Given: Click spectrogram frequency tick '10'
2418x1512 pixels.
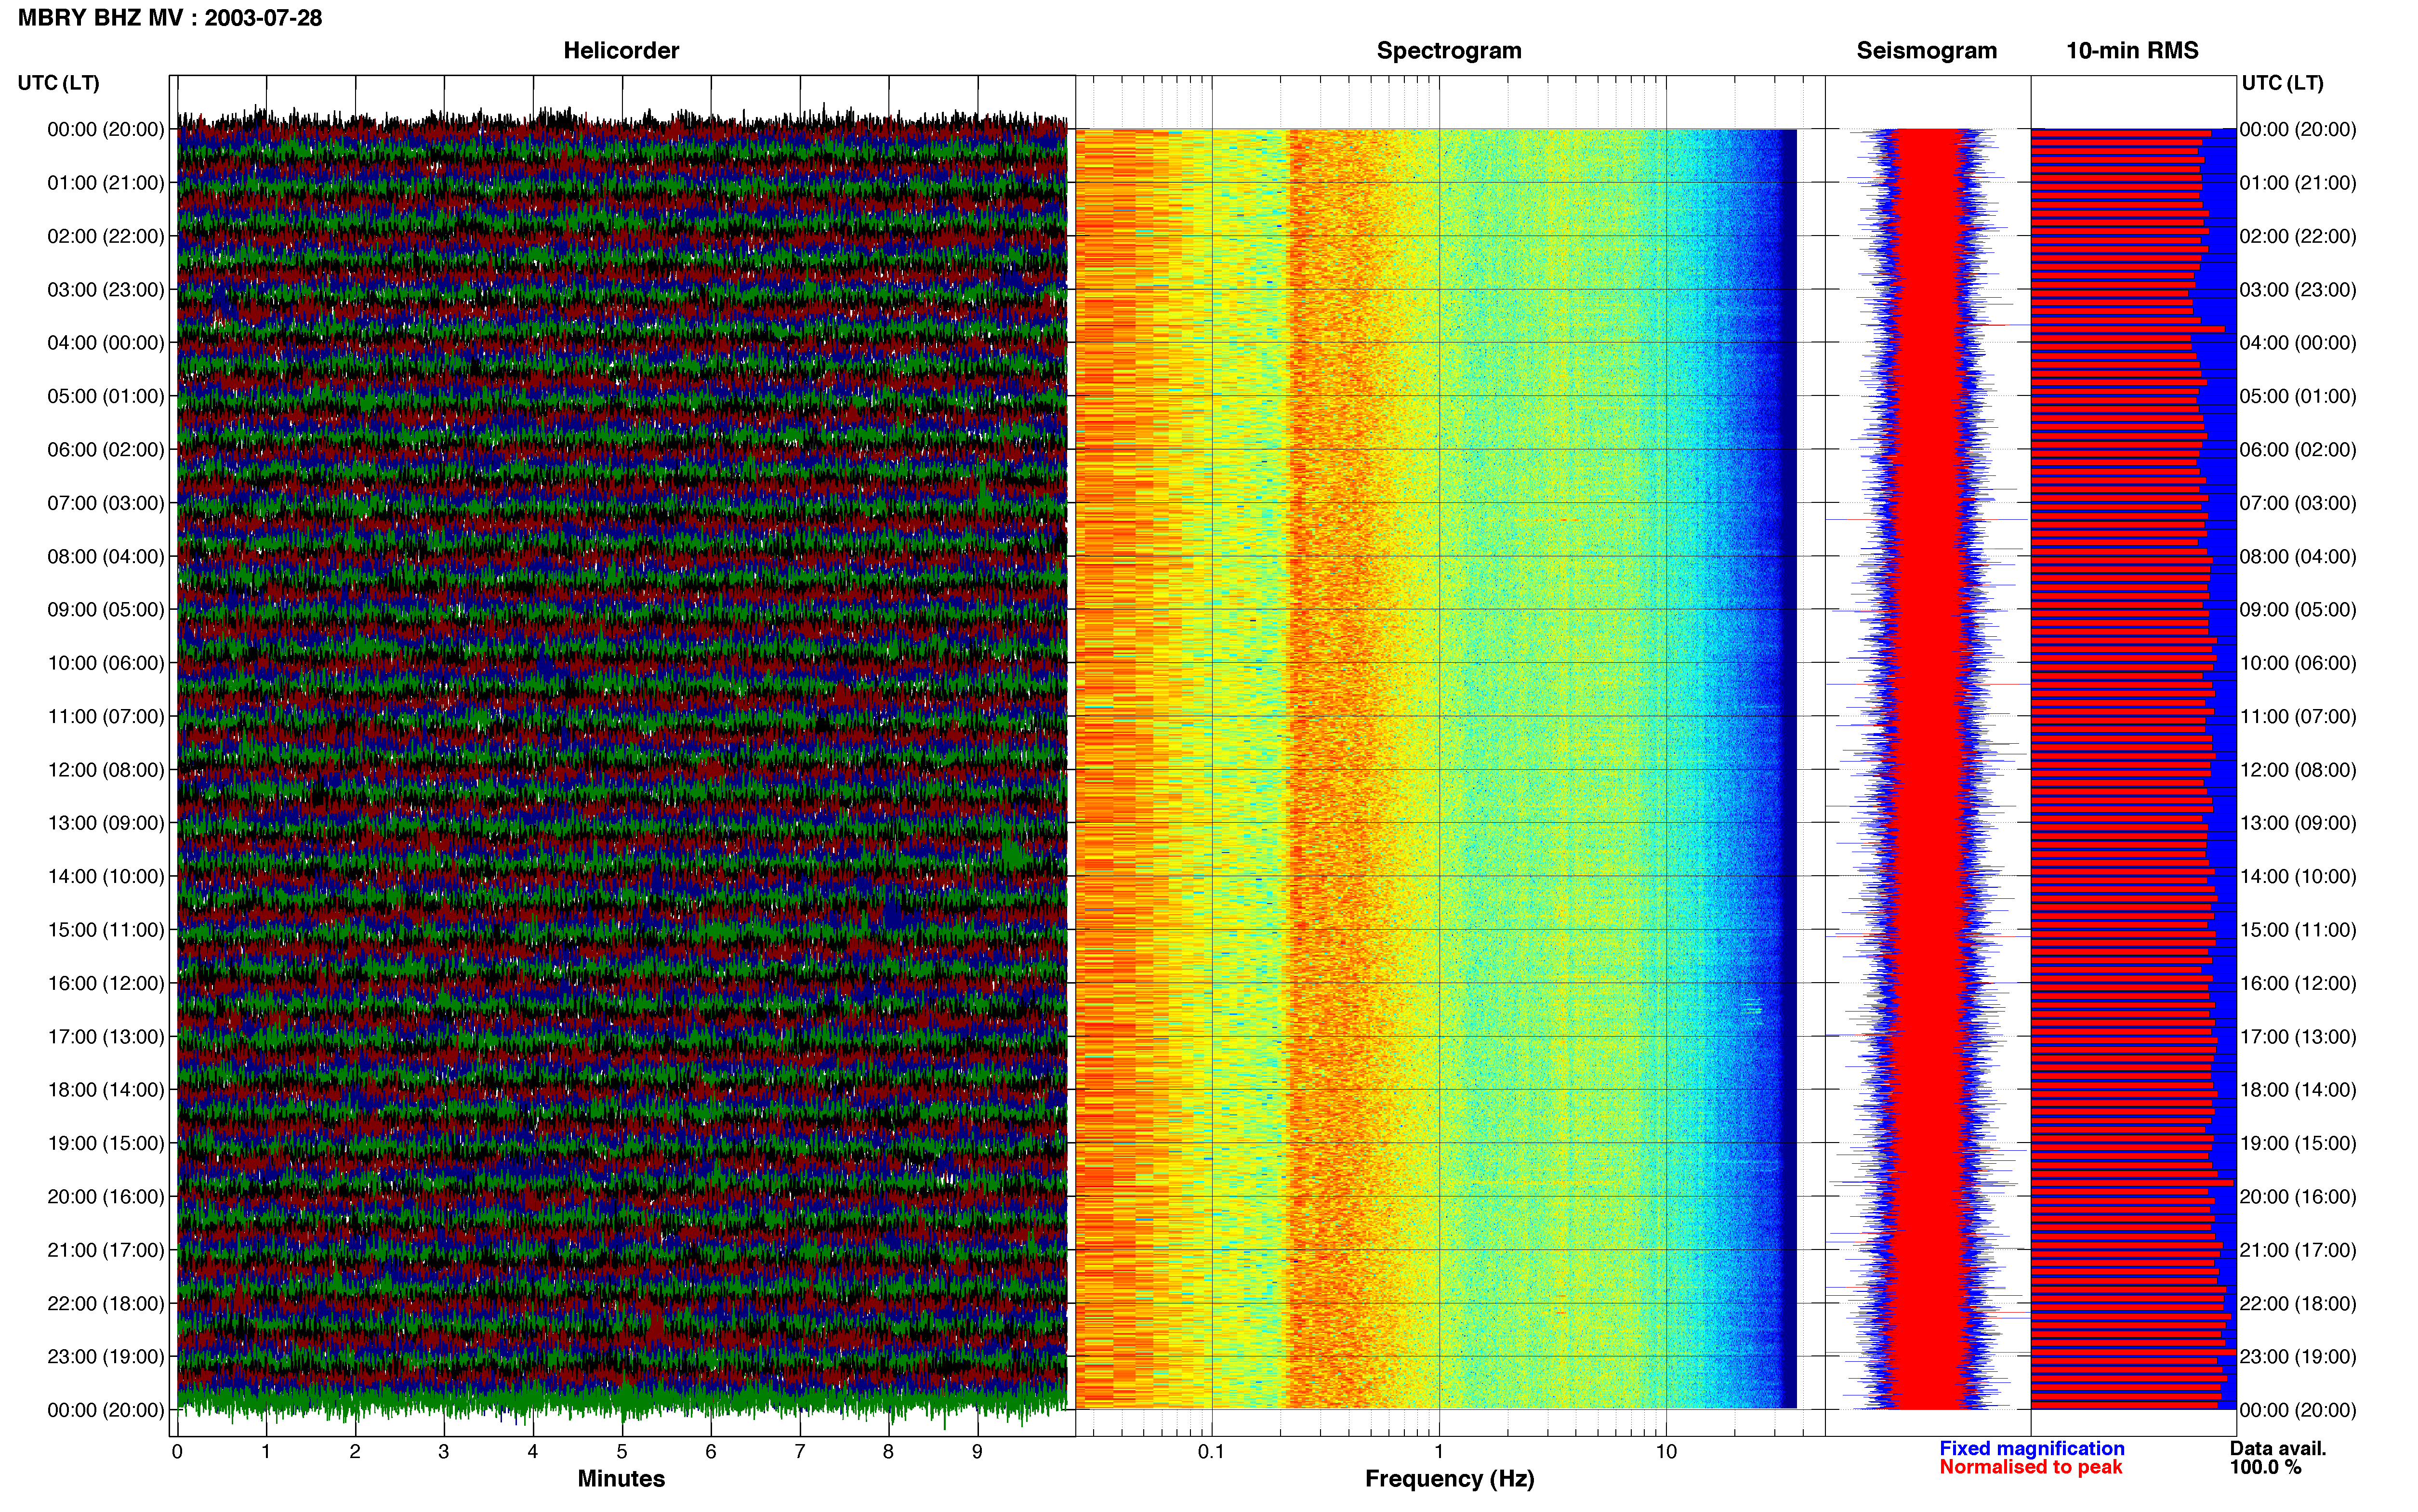Looking at the screenshot, I should pos(1666,1452).
